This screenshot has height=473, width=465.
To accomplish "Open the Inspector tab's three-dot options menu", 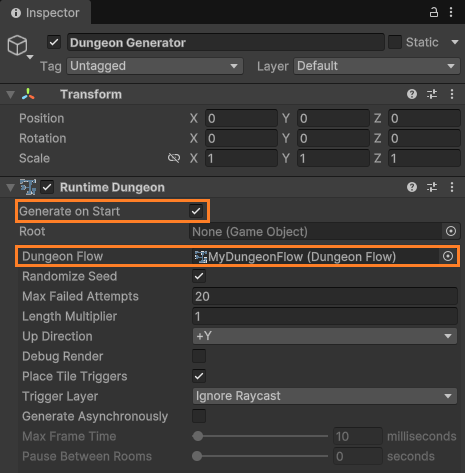I will coord(451,13).
